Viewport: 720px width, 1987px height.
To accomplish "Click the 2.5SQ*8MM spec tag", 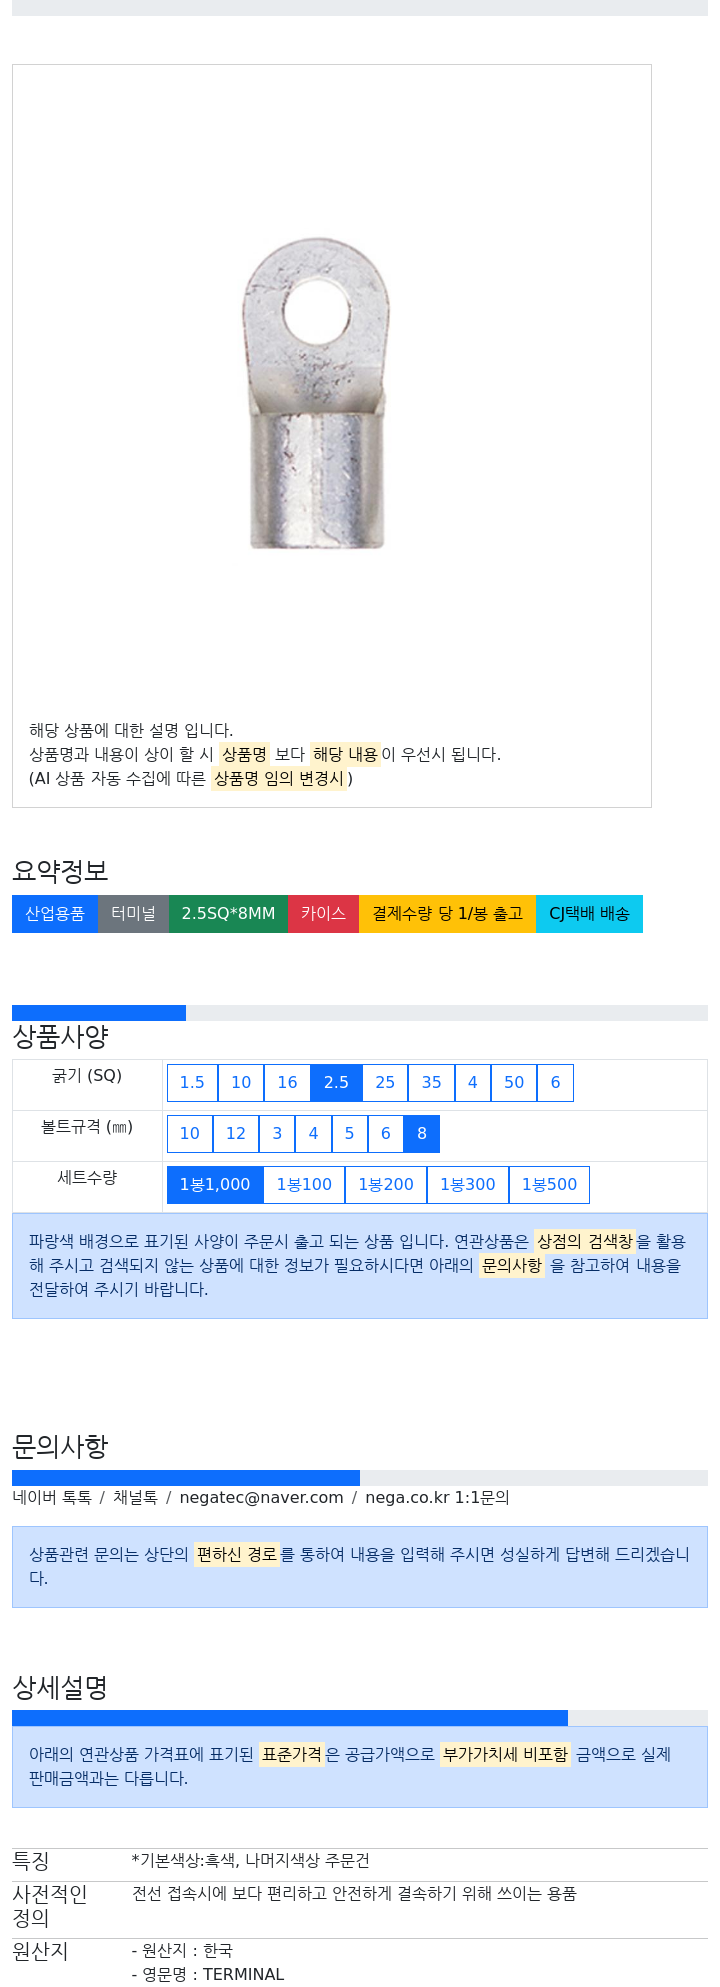I will (228, 914).
